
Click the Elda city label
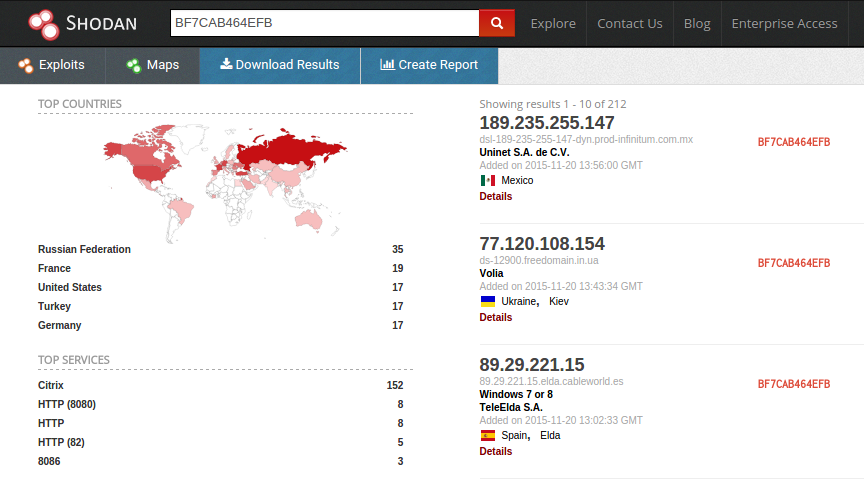point(550,435)
